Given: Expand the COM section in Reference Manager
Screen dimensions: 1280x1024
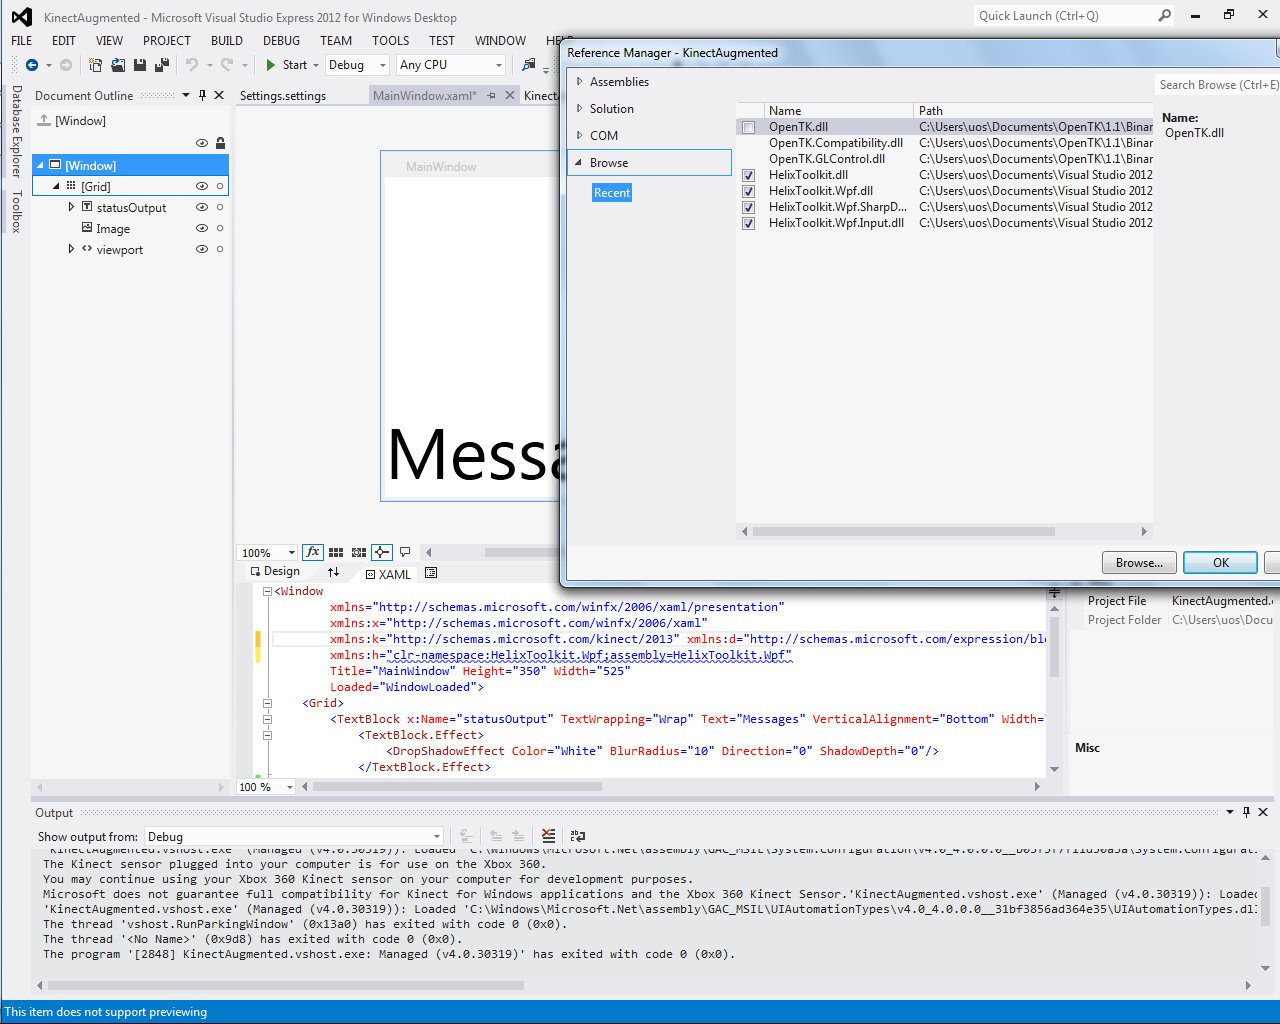Looking at the screenshot, I should point(579,135).
